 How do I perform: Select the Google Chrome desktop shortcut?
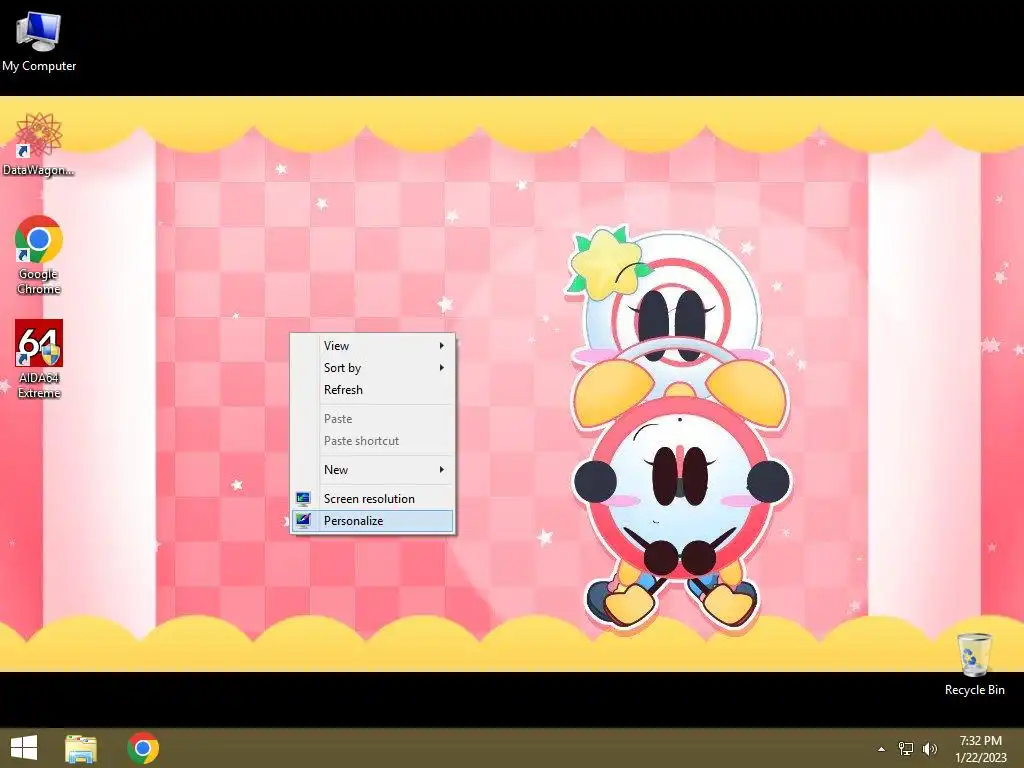39,255
